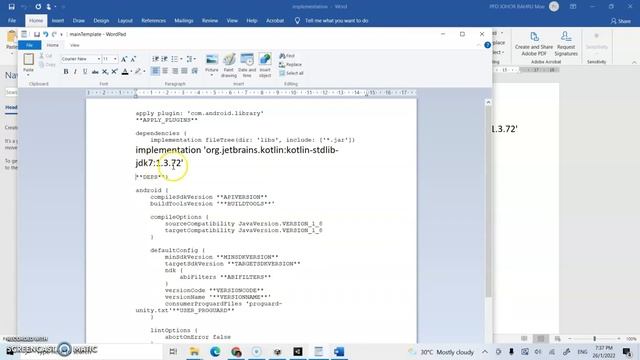This screenshot has width=640, height=360.
Task: Justify the text in WordPad
Action: pyautogui.click(x=184, y=71)
